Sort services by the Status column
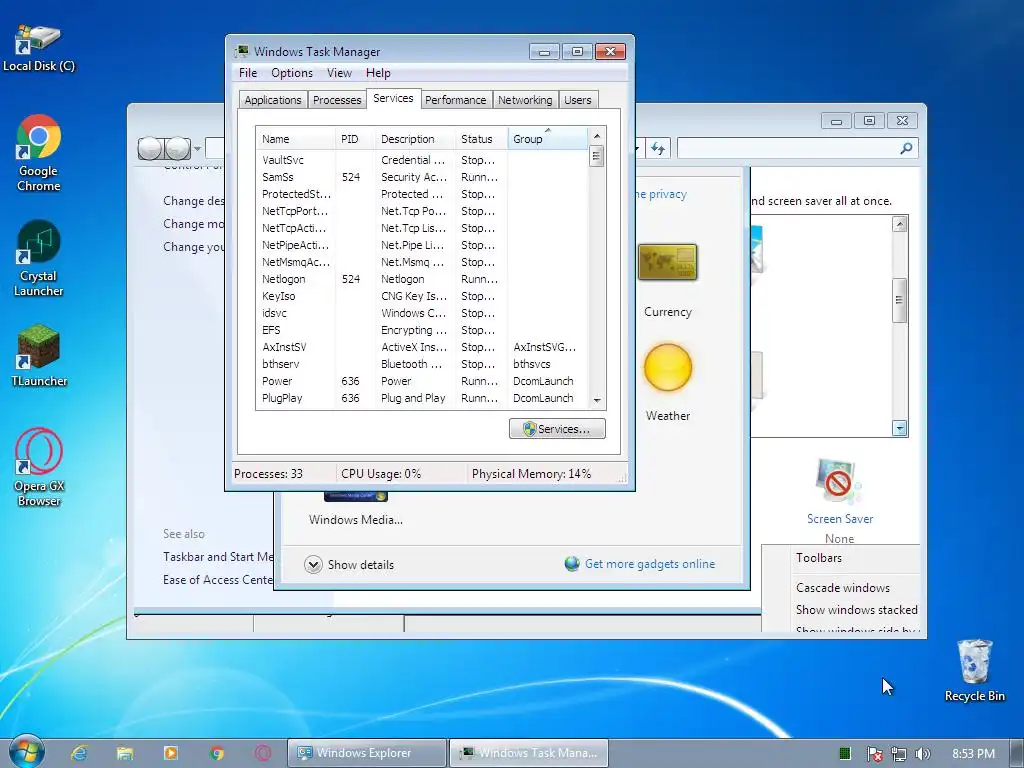1024x768 pixels. (x=481, y=138)
